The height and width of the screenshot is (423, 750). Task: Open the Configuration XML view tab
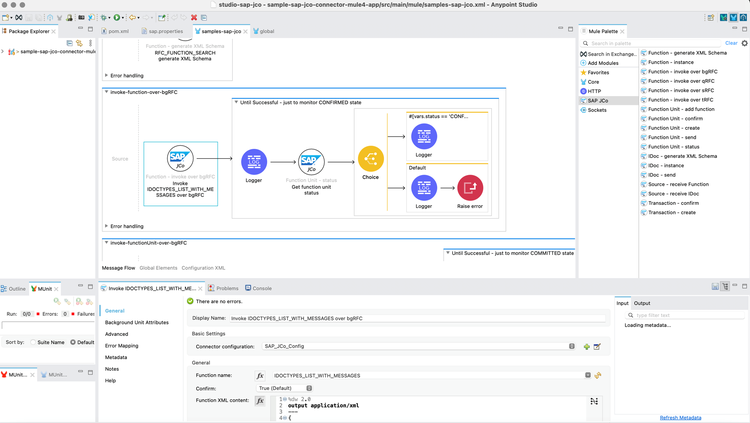(x=203, y=268)
